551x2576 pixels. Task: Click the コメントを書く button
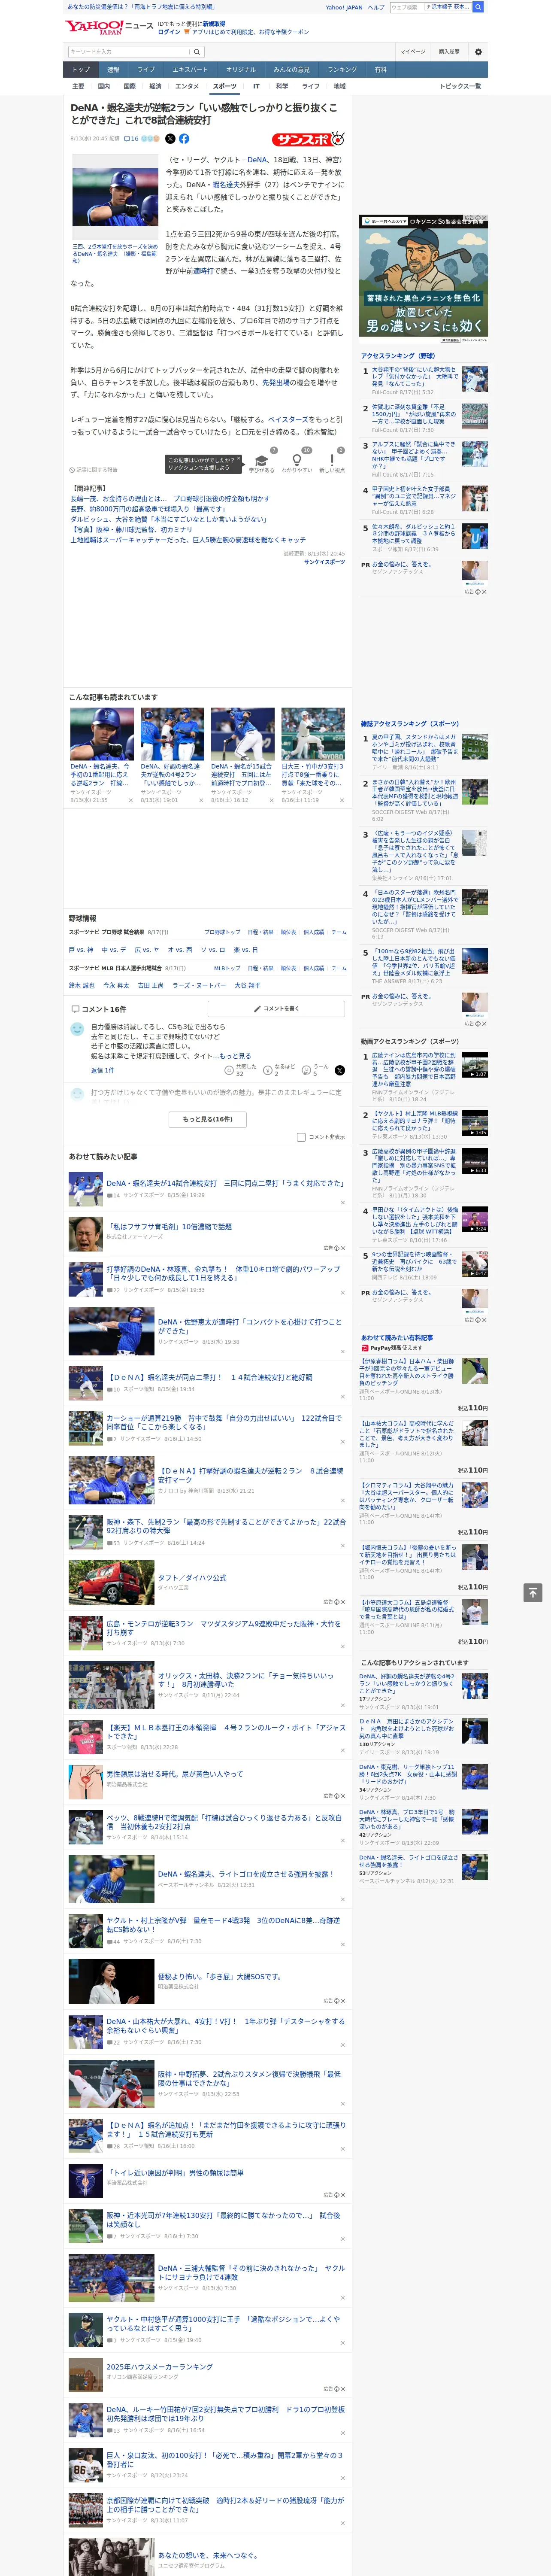coord(276,1009)
